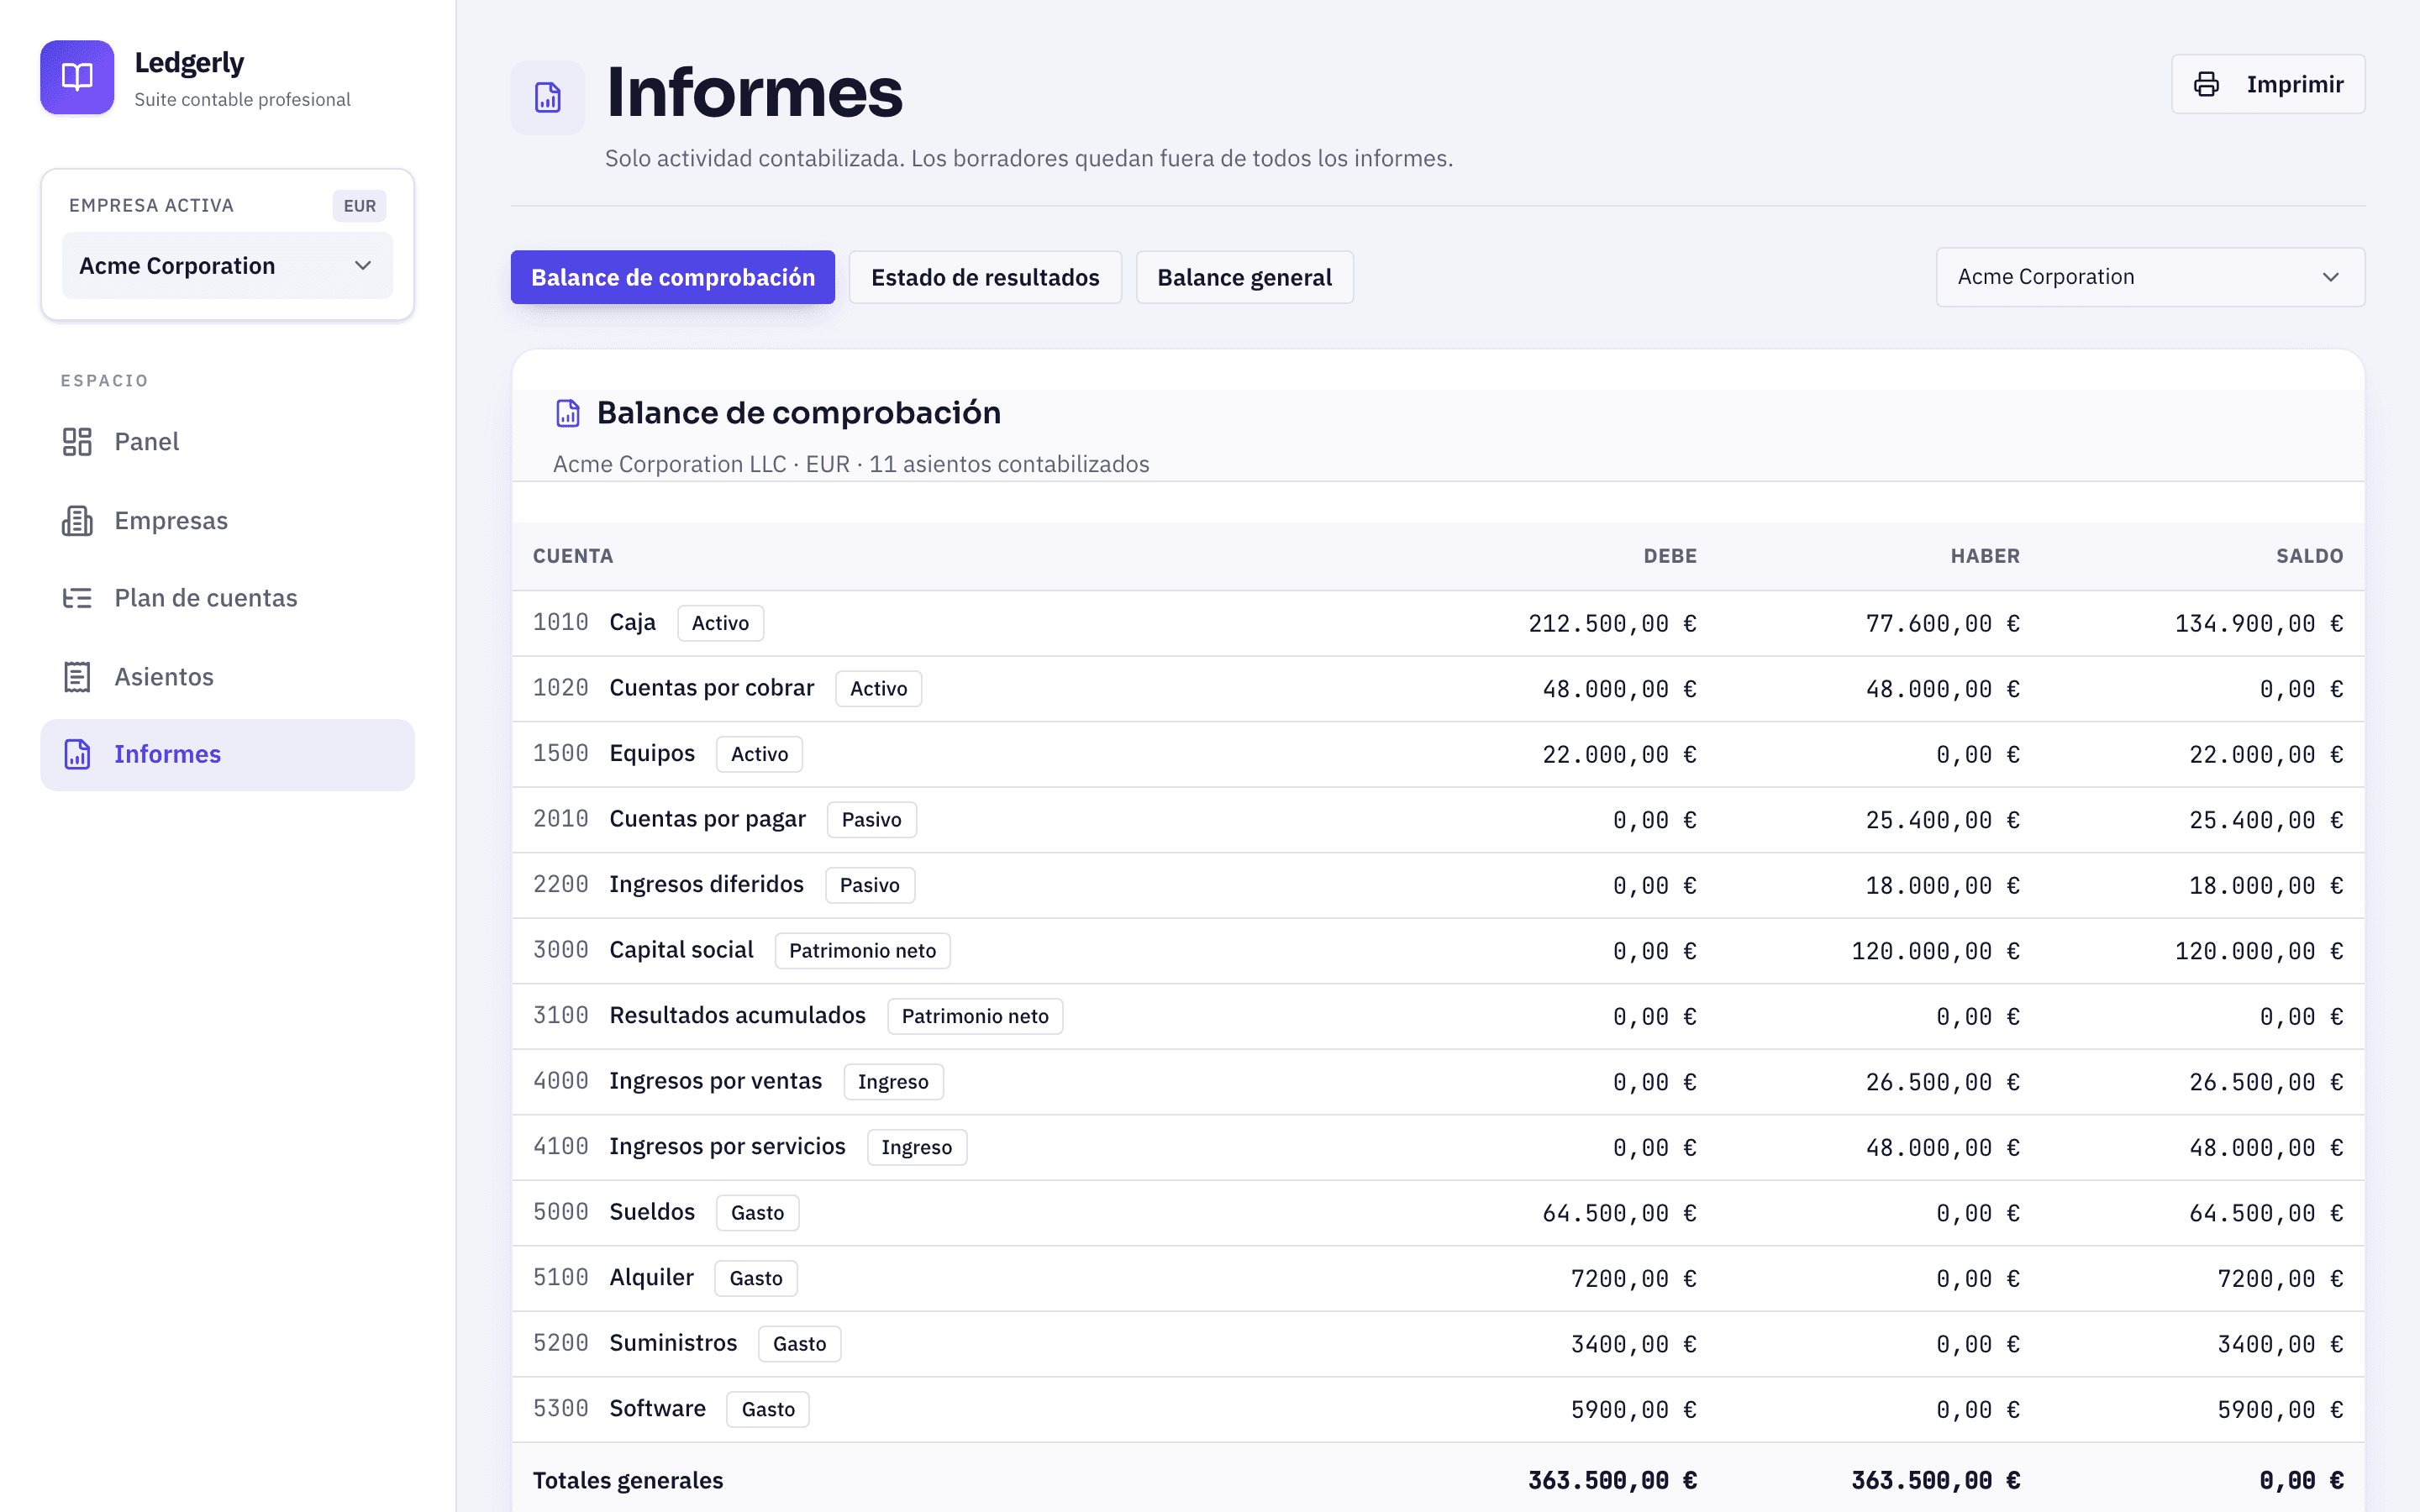Click the EUR currency badge
This screenshot has width=2420, height=1512.
click(360, 206)
